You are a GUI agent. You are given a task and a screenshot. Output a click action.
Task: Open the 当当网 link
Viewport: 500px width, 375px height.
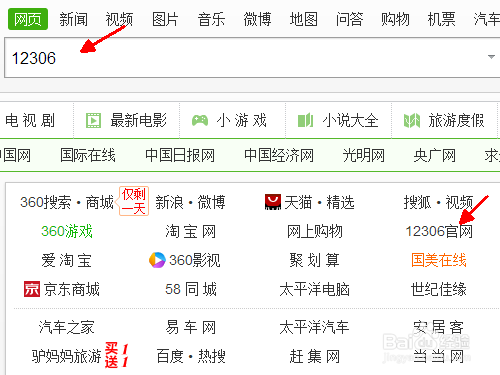(x=439, y=356)
